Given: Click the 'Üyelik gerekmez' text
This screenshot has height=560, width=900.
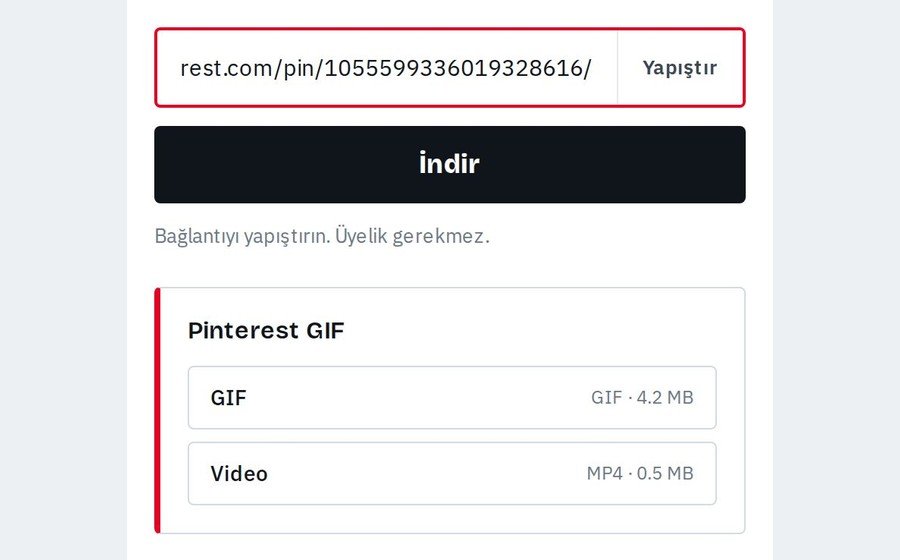Looking at the screenshot, I should click(412, 236).
